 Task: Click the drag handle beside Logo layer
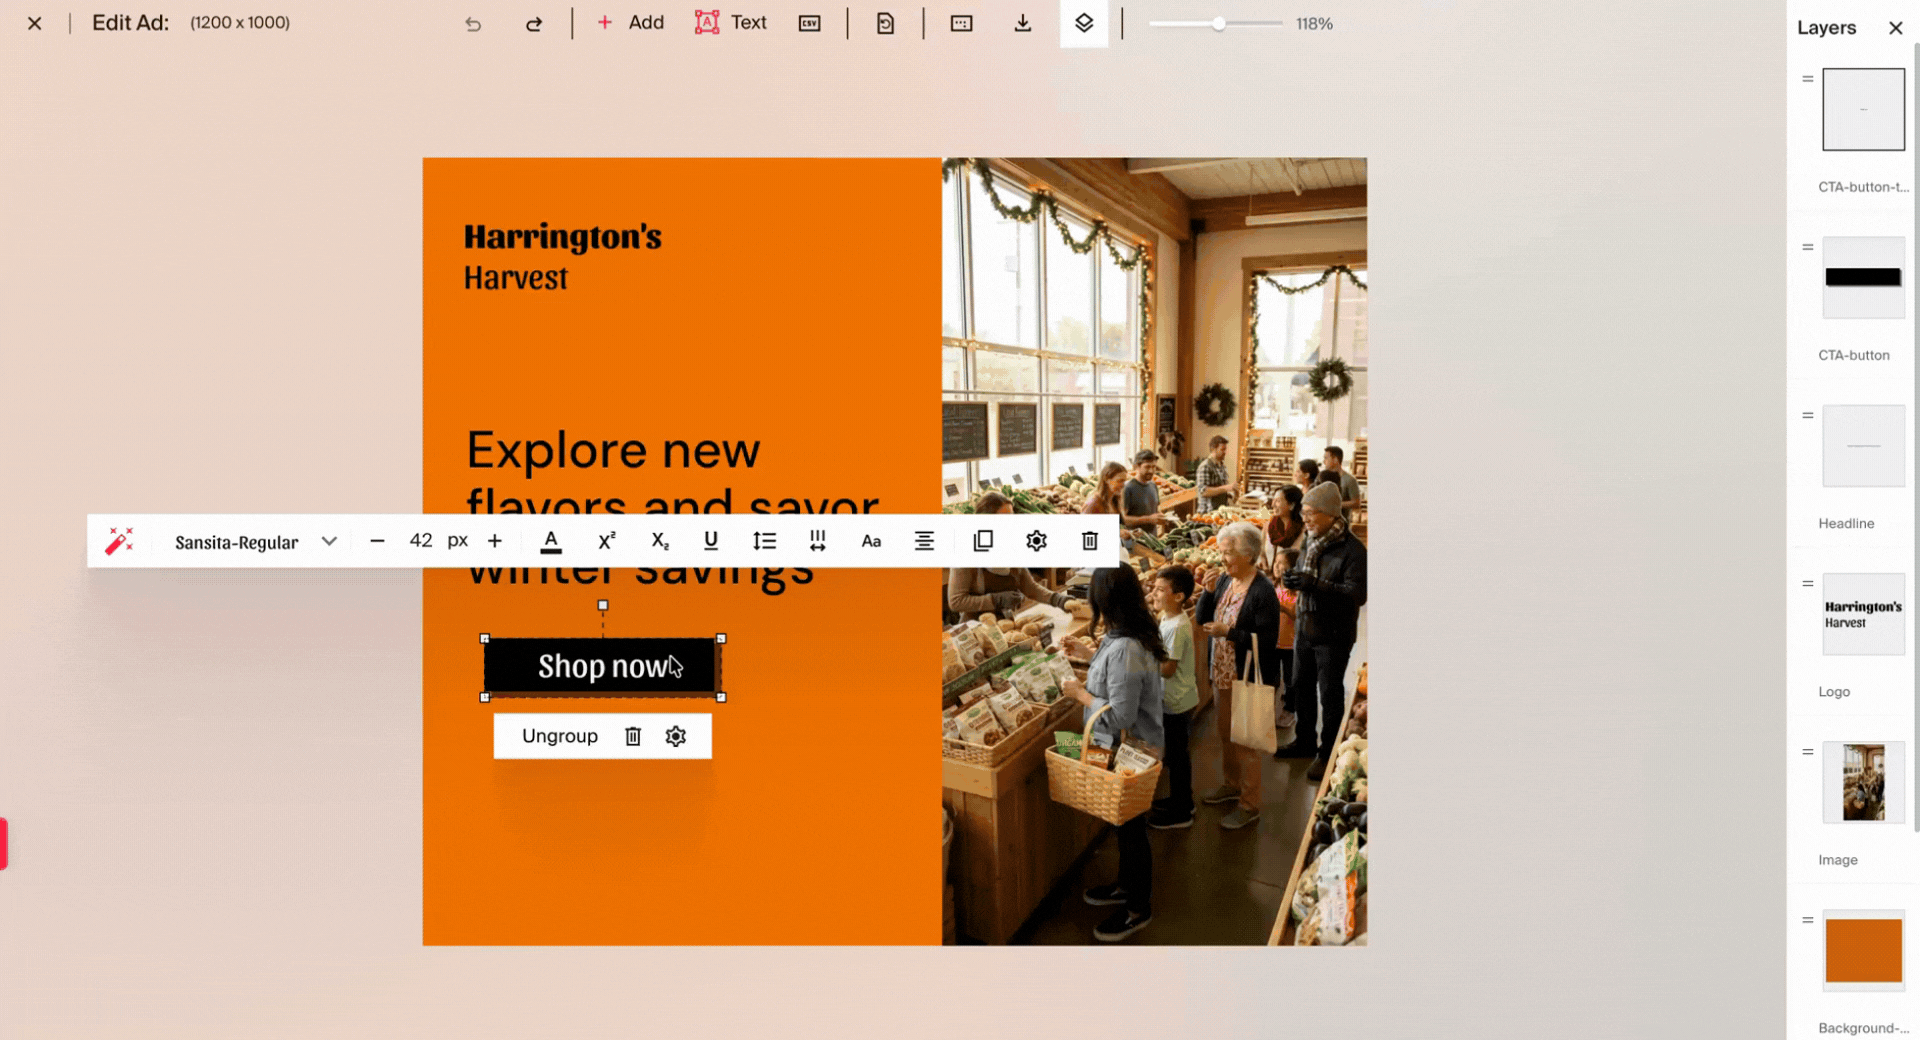[1807, 583]
